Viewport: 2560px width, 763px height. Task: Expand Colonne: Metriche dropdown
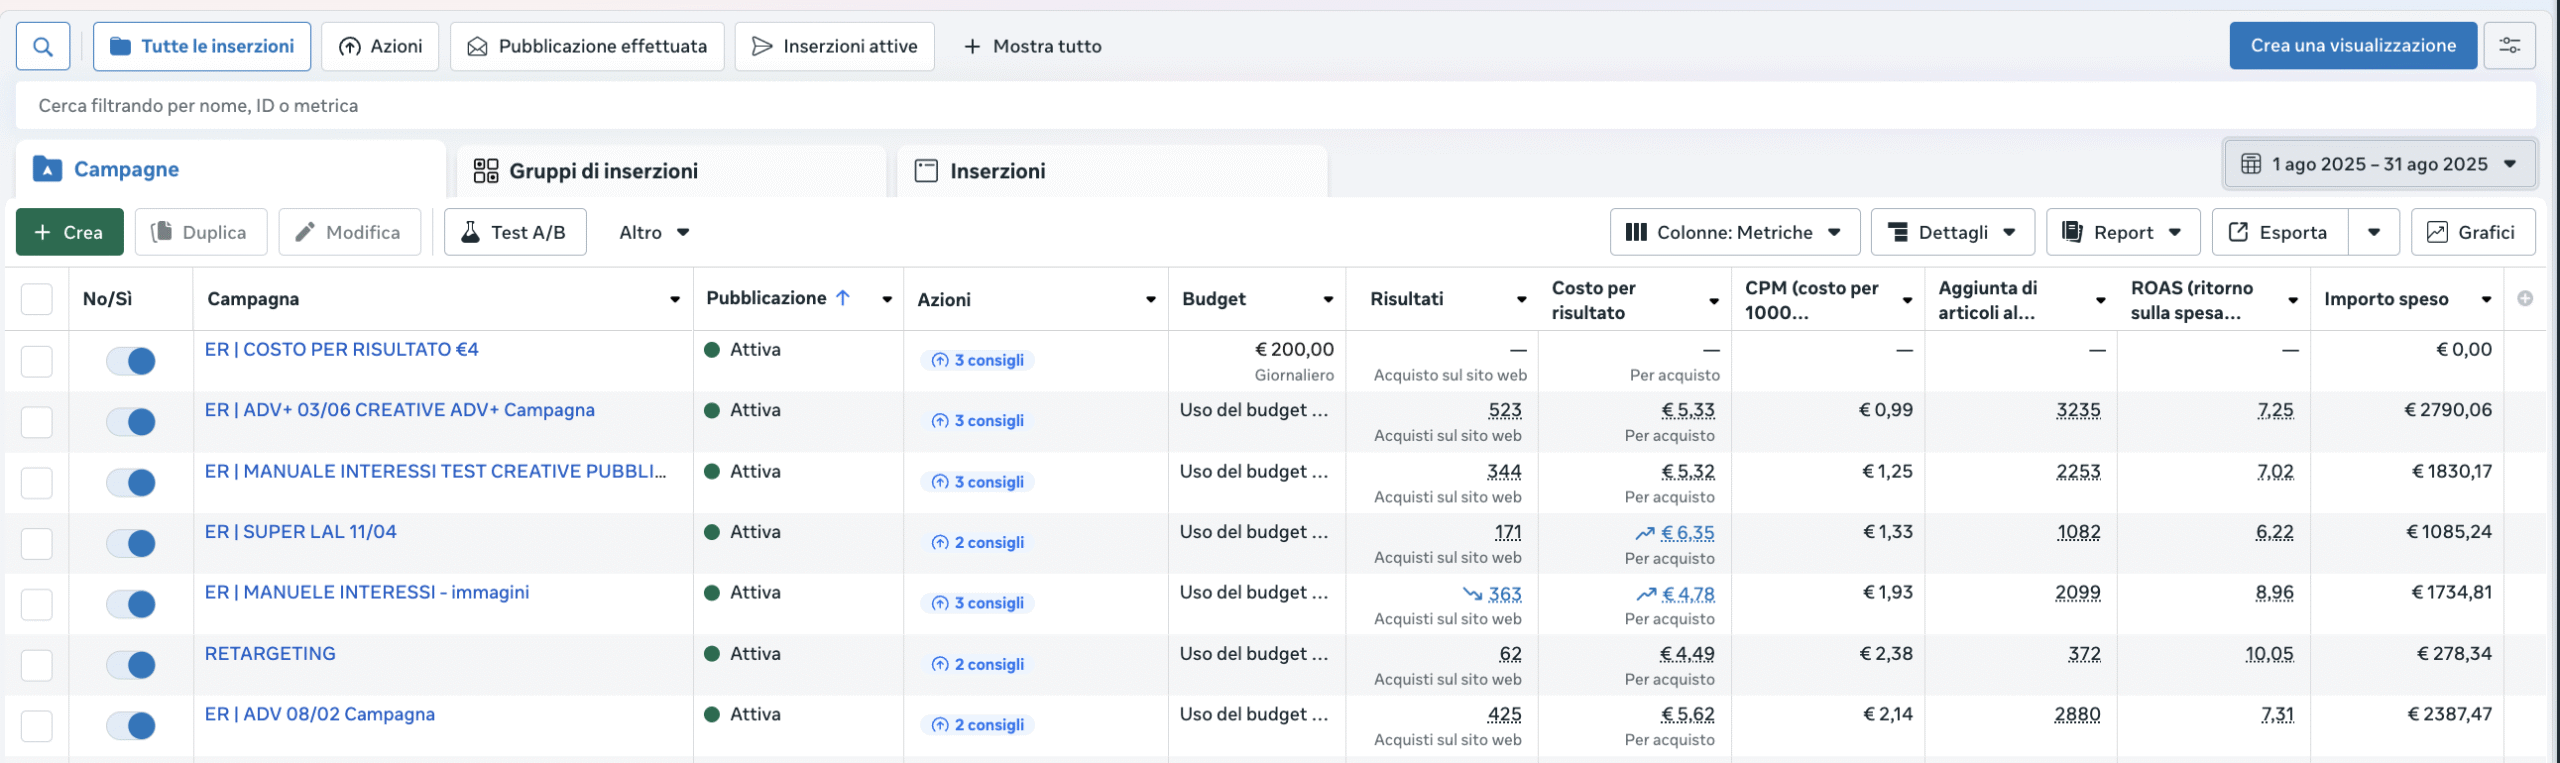pos(1734,232)
